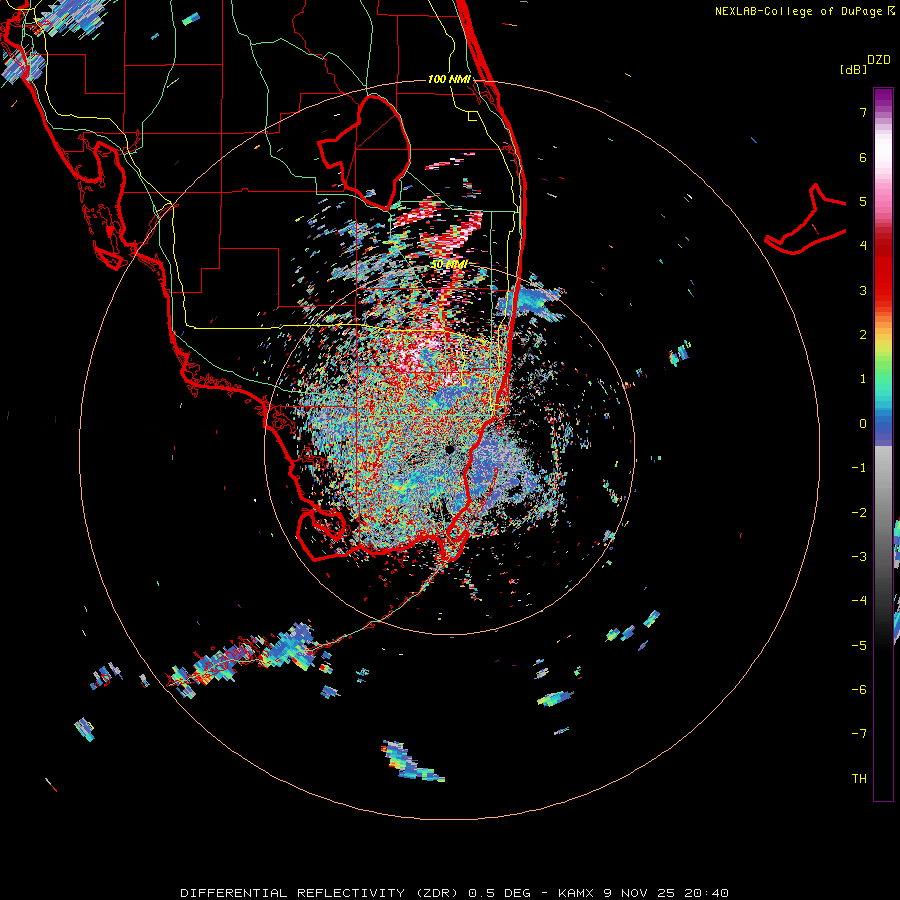
Task: Click the -1 value on the dB scale
Action: click(859, 468)
